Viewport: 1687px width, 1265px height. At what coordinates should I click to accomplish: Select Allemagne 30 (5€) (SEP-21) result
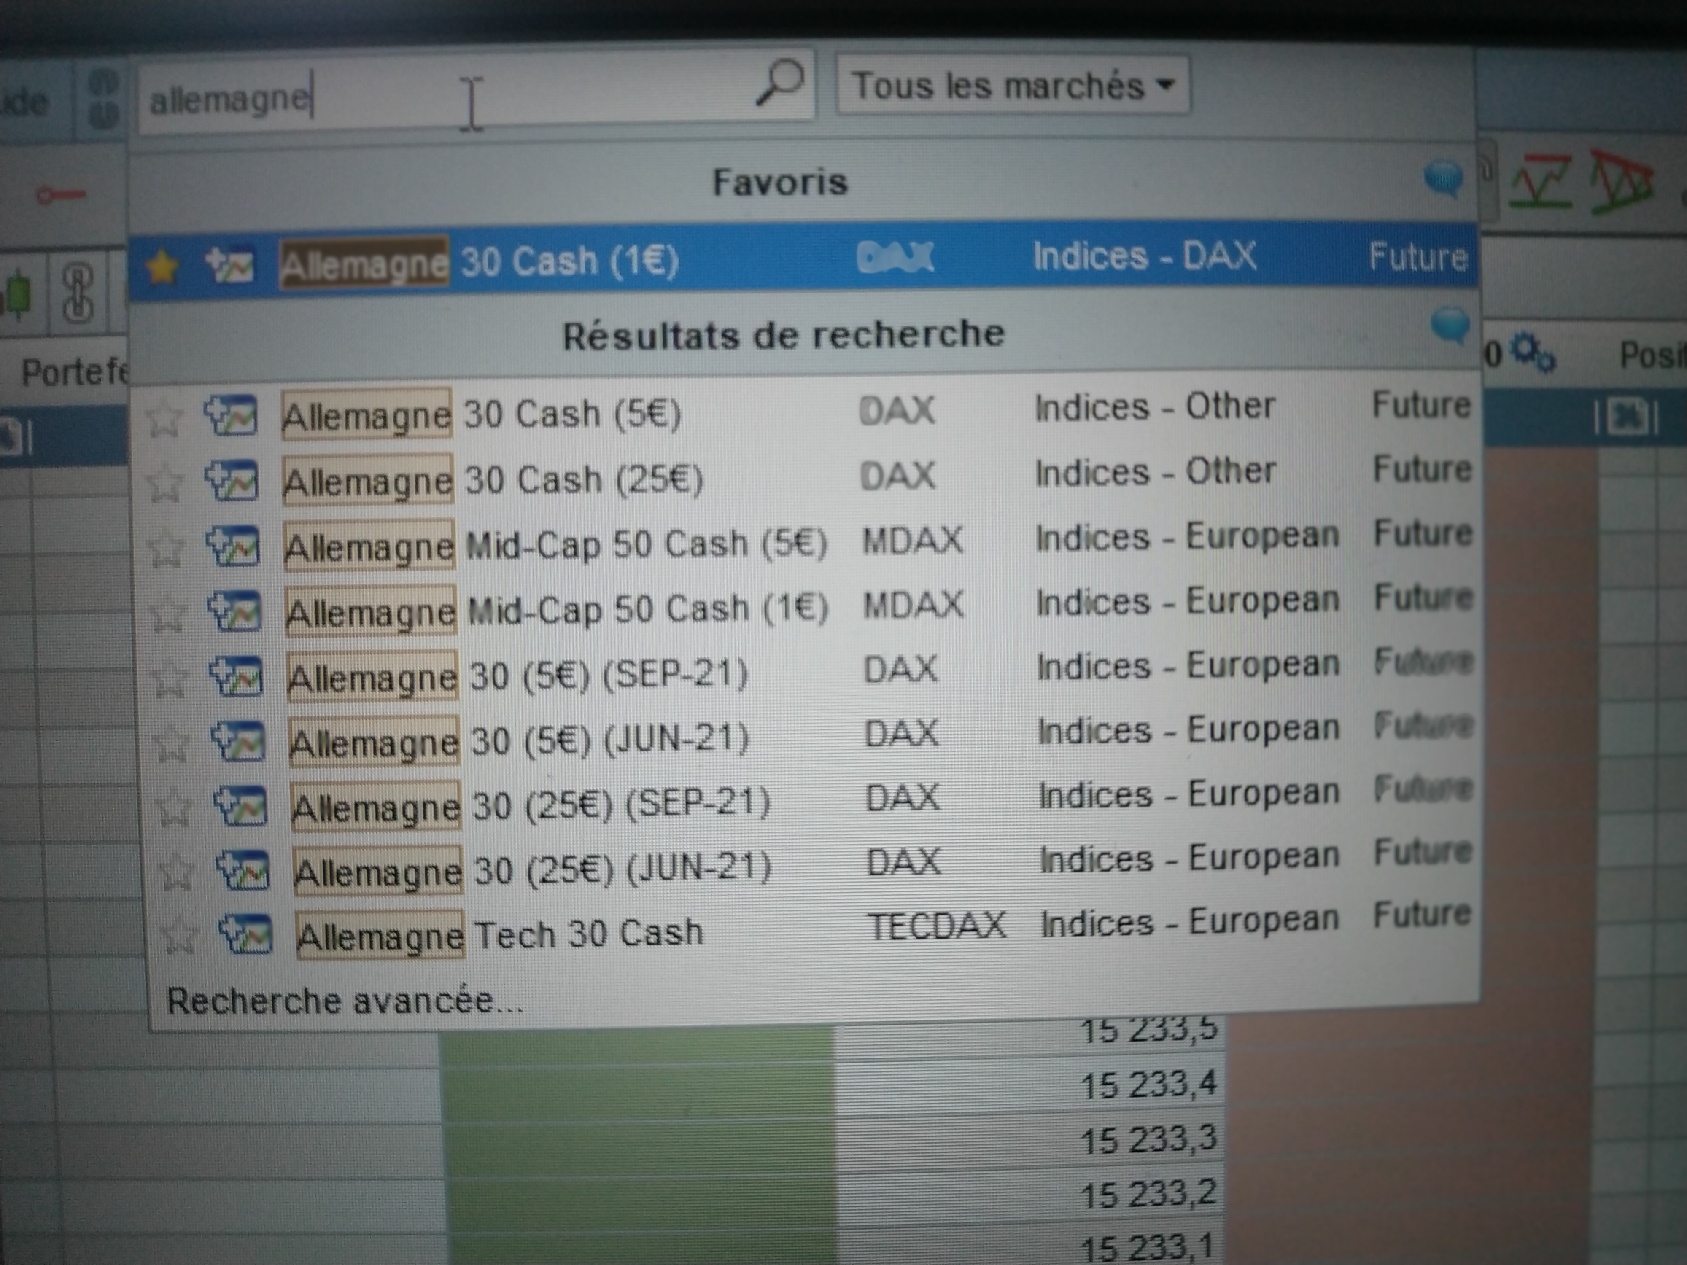(809, 672)
